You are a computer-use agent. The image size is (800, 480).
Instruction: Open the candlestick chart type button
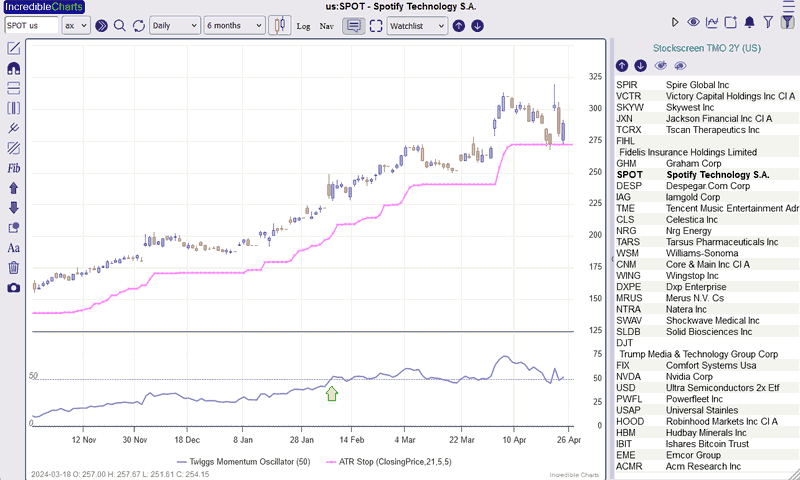tap(280, 25)
